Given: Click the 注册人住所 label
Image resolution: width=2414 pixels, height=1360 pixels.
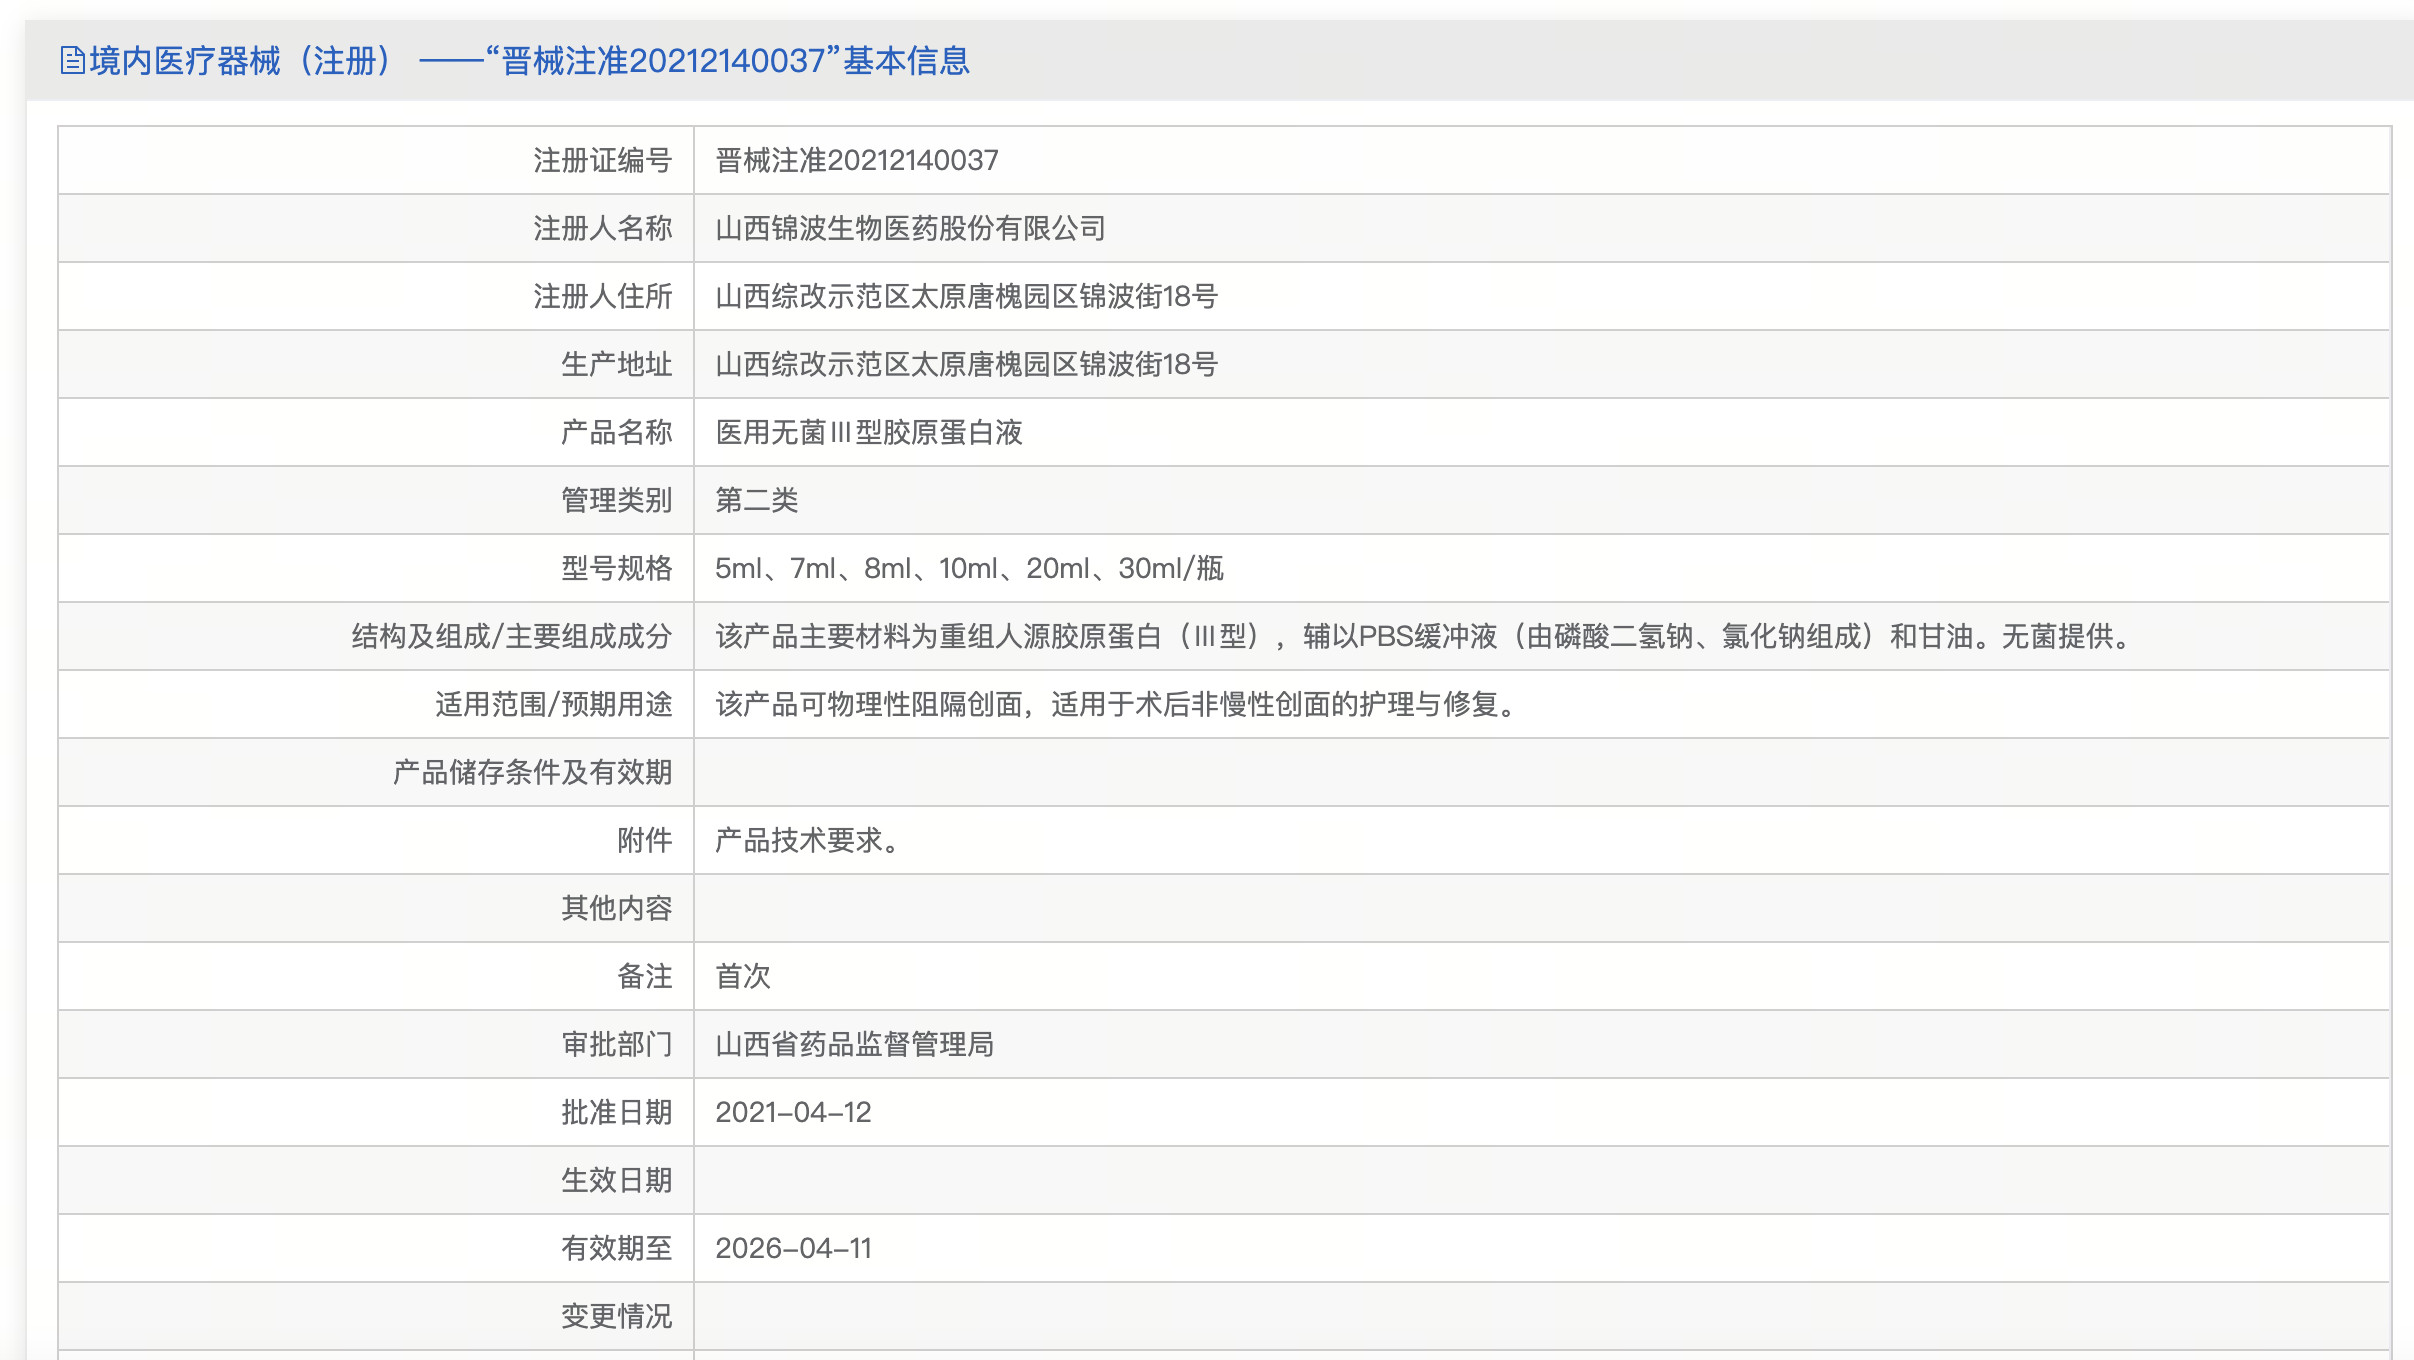Looking at the screenshot, I should click(x=602, y=296).
